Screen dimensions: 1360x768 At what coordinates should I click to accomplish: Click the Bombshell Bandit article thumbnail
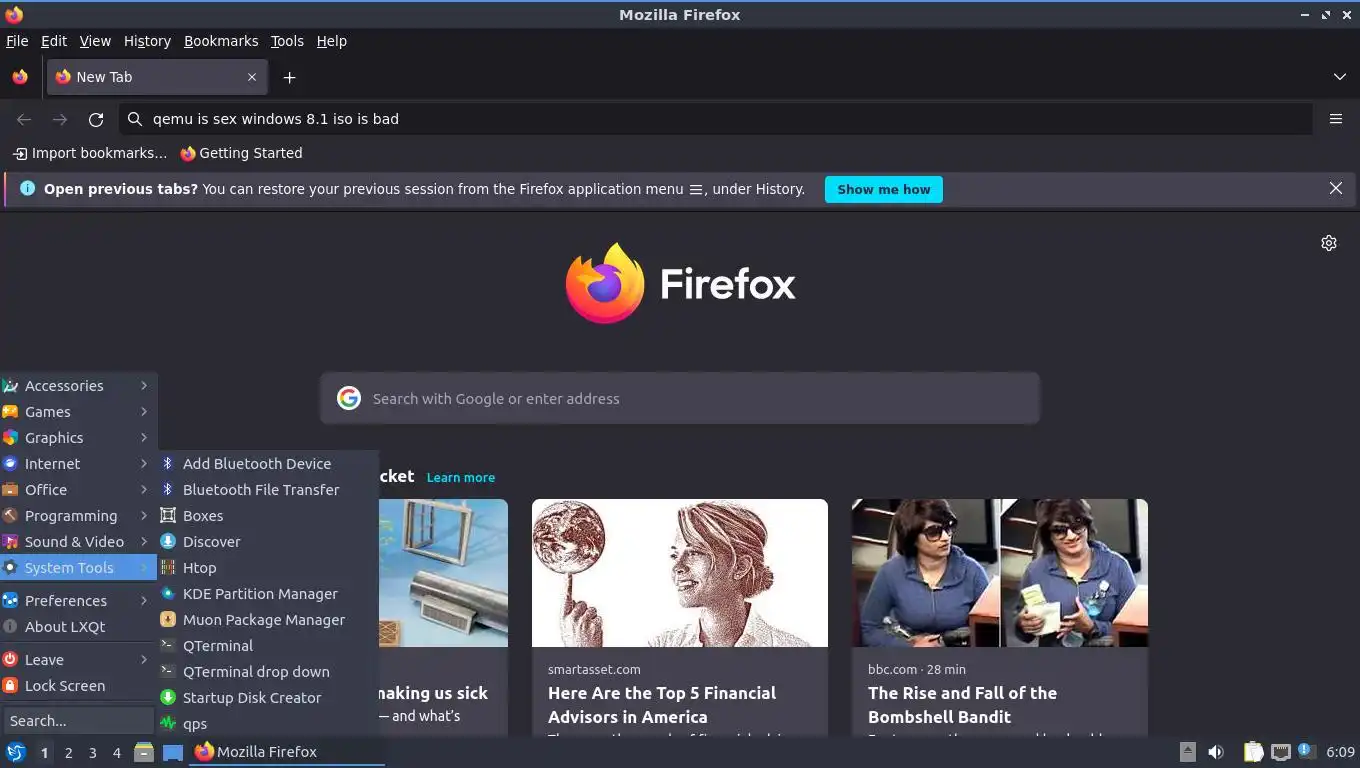tap(1000, 573)
